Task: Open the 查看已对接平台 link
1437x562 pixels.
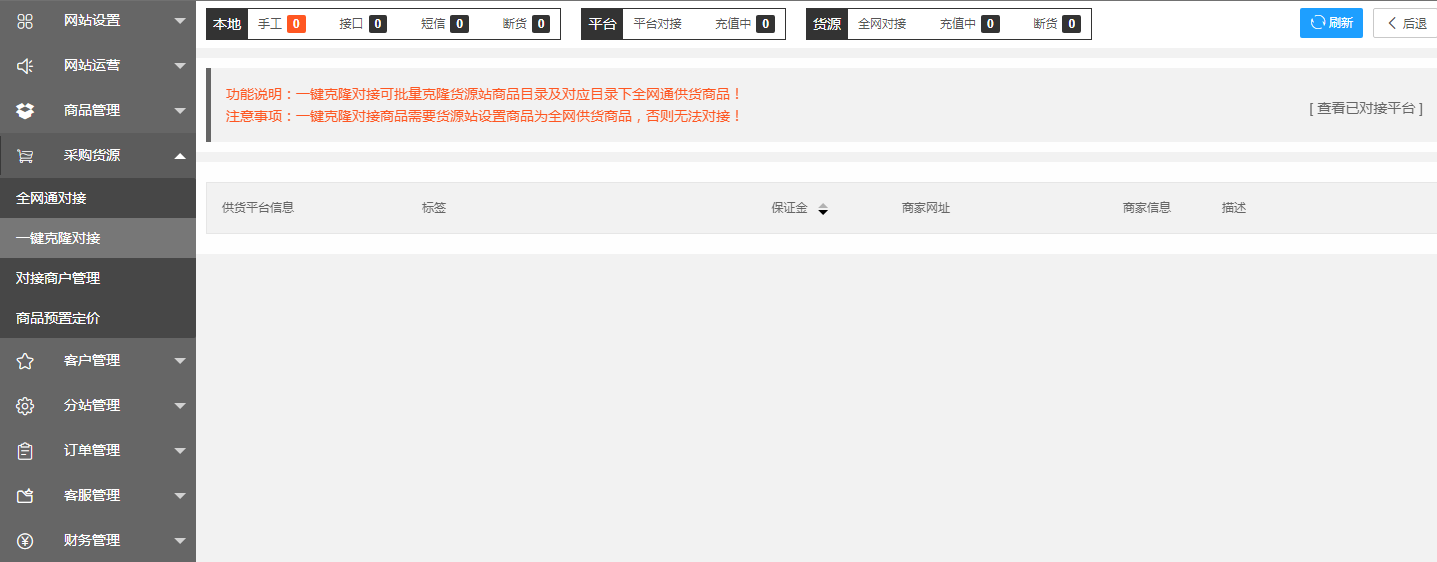Action: 1365,108
